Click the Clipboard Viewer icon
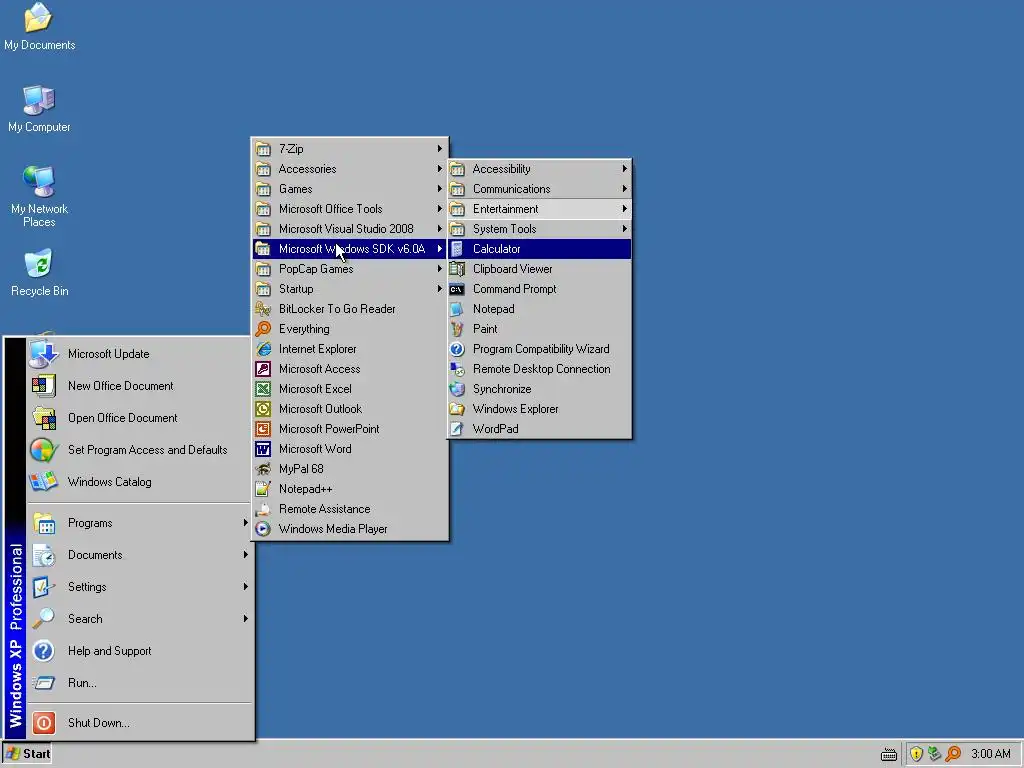The width and height of the screenshot is (1024, 768). (x=457, y=269)
